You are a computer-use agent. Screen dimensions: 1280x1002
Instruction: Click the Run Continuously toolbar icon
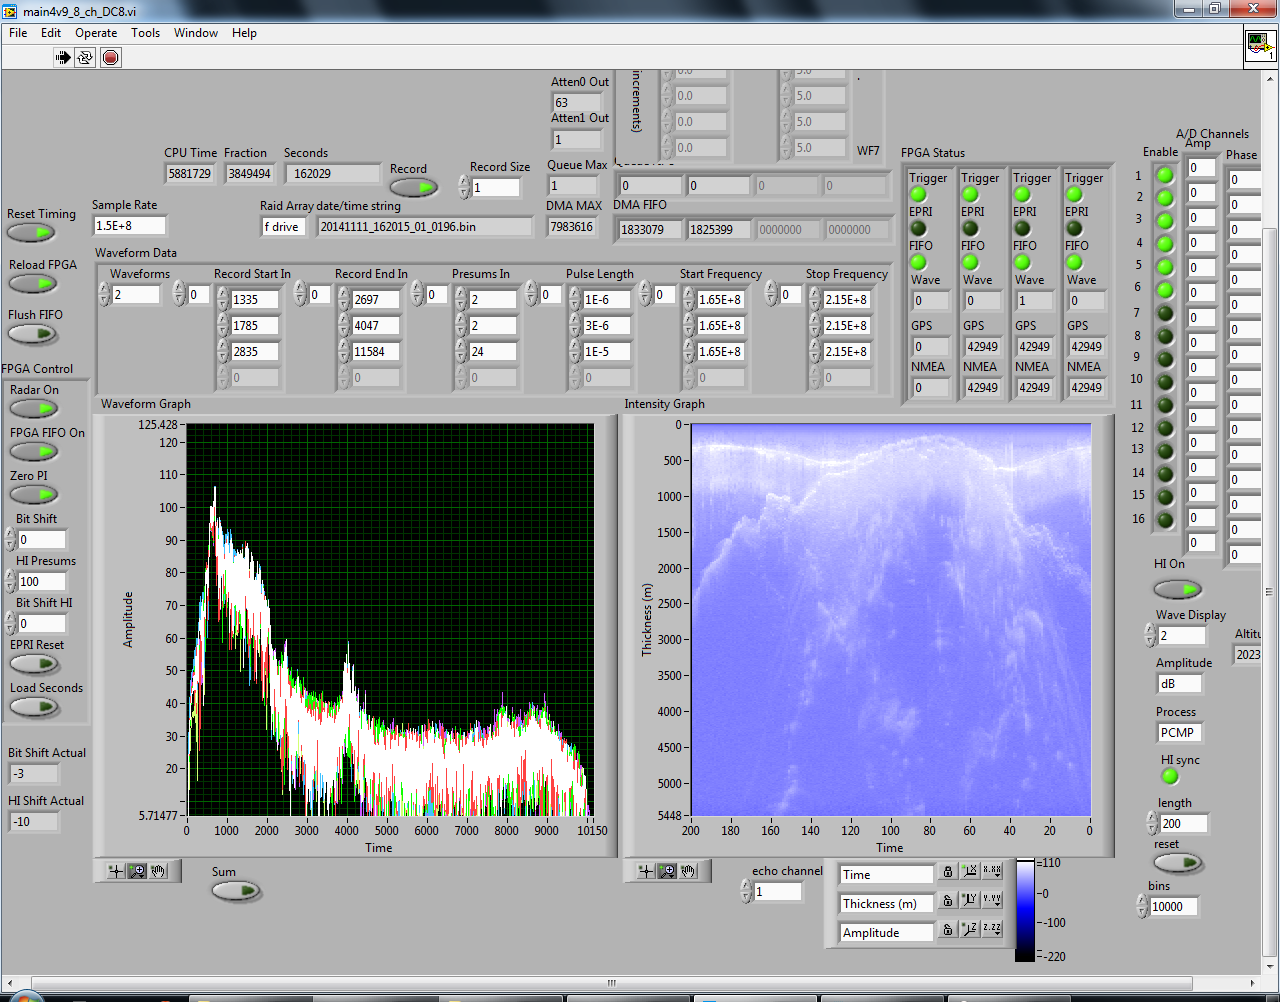pyautogui.click(x=86, y=58)
